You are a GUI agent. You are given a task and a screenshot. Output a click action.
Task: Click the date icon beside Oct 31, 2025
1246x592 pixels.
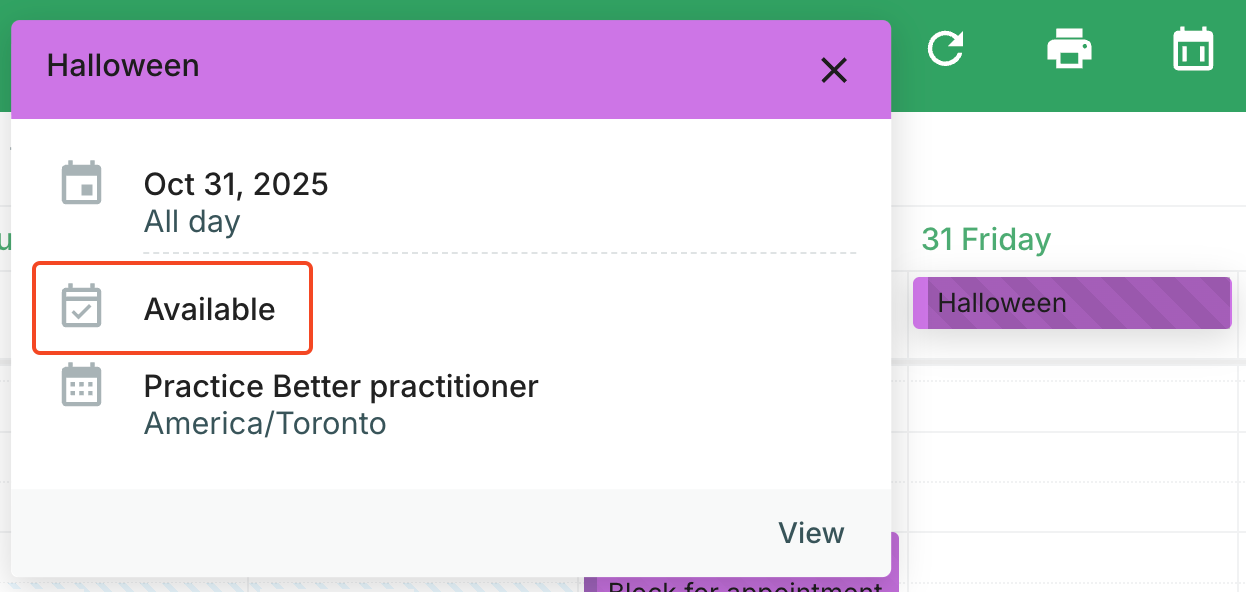(82, 184)
